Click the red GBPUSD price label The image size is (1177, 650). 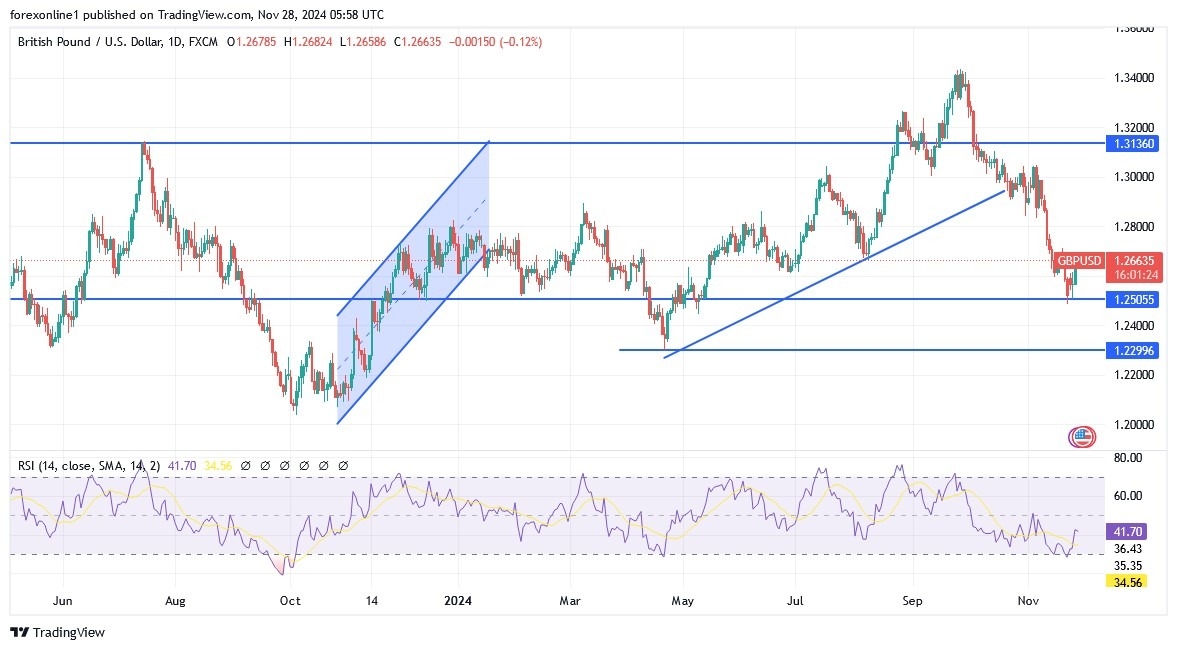click(x=1079, y=261)
